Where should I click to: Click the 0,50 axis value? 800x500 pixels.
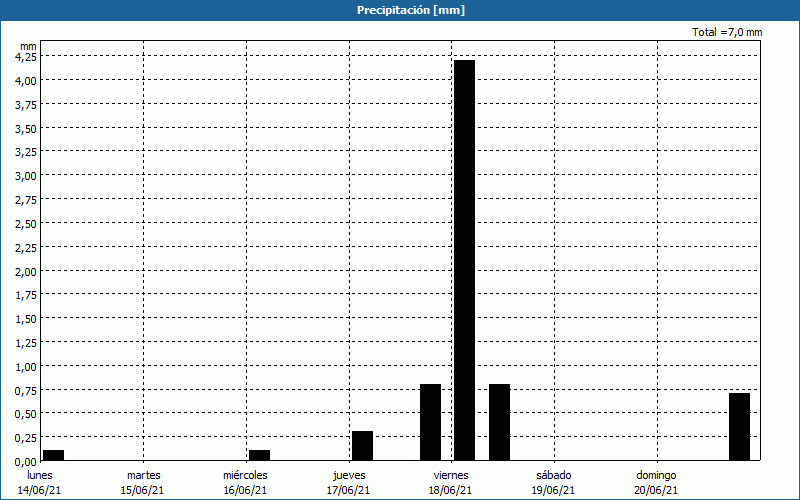[x=26, y=414]
